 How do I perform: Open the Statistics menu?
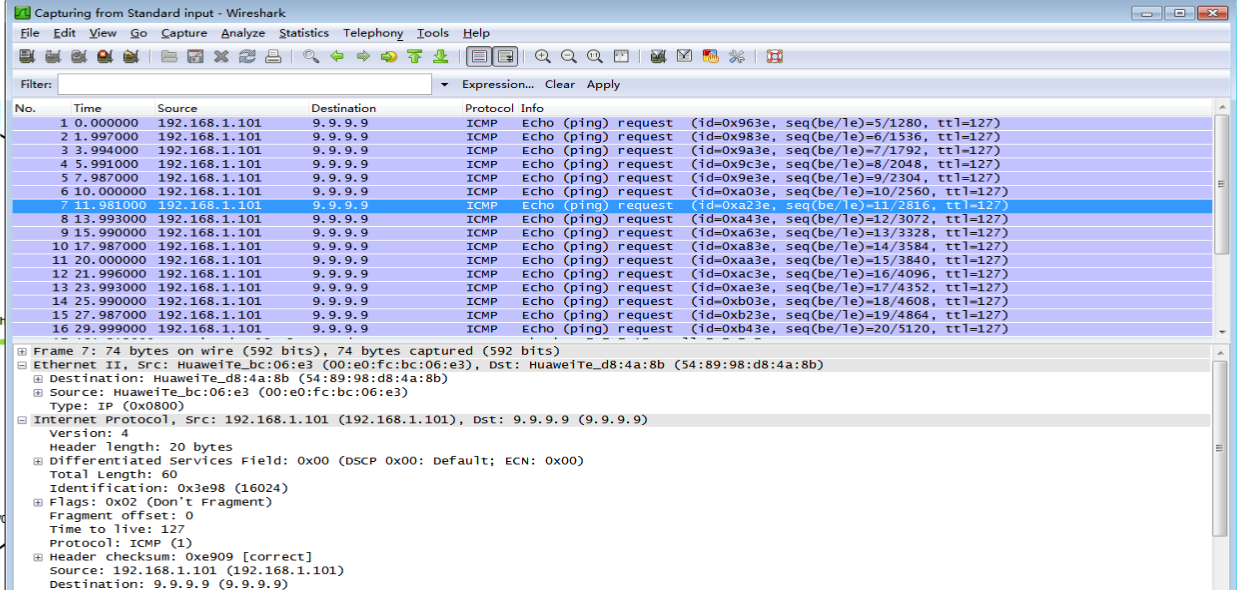click(304, 33)
